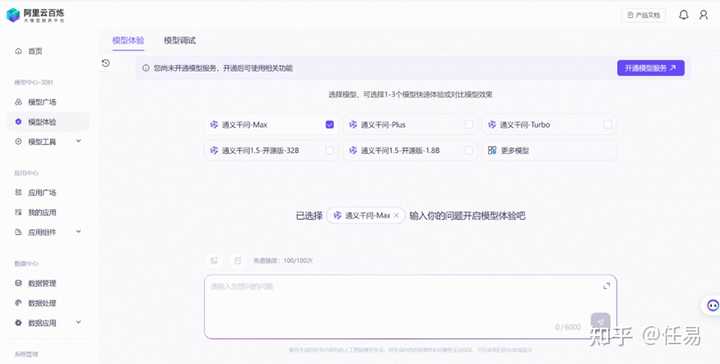
Task: Click the 模型工具 sidebar icon
Action: 18,141
